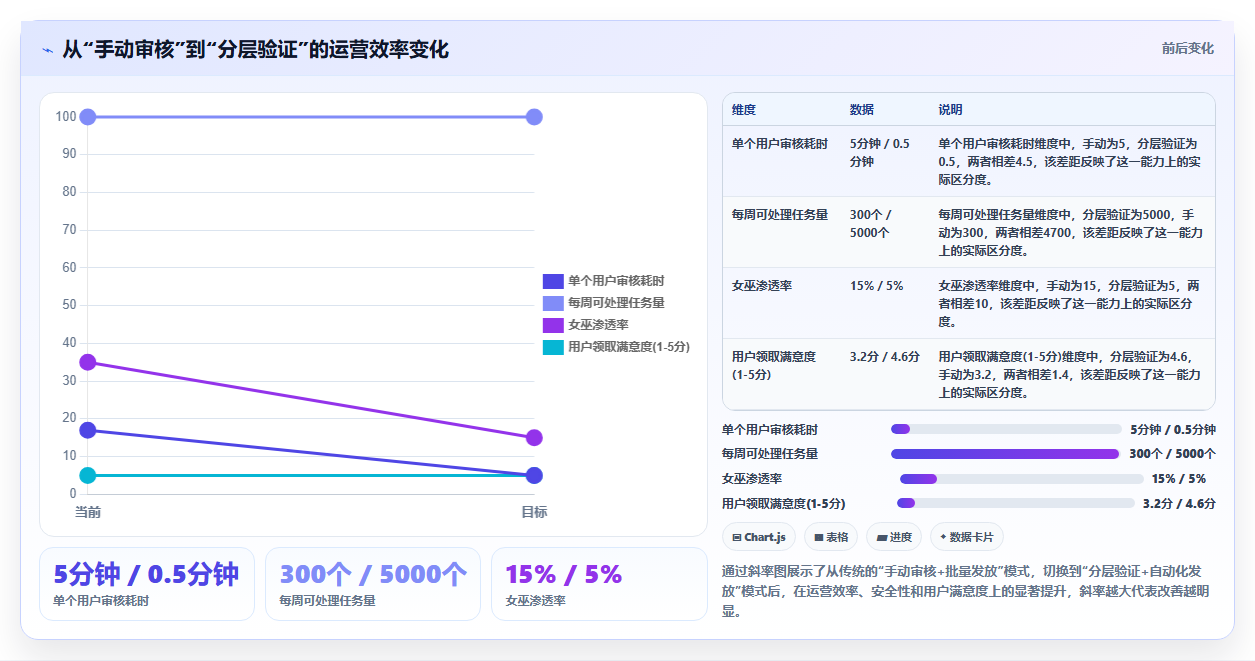Click the 目标 x-axis label
This screenshot has width=1255, height=661.
tap(534, 512)
